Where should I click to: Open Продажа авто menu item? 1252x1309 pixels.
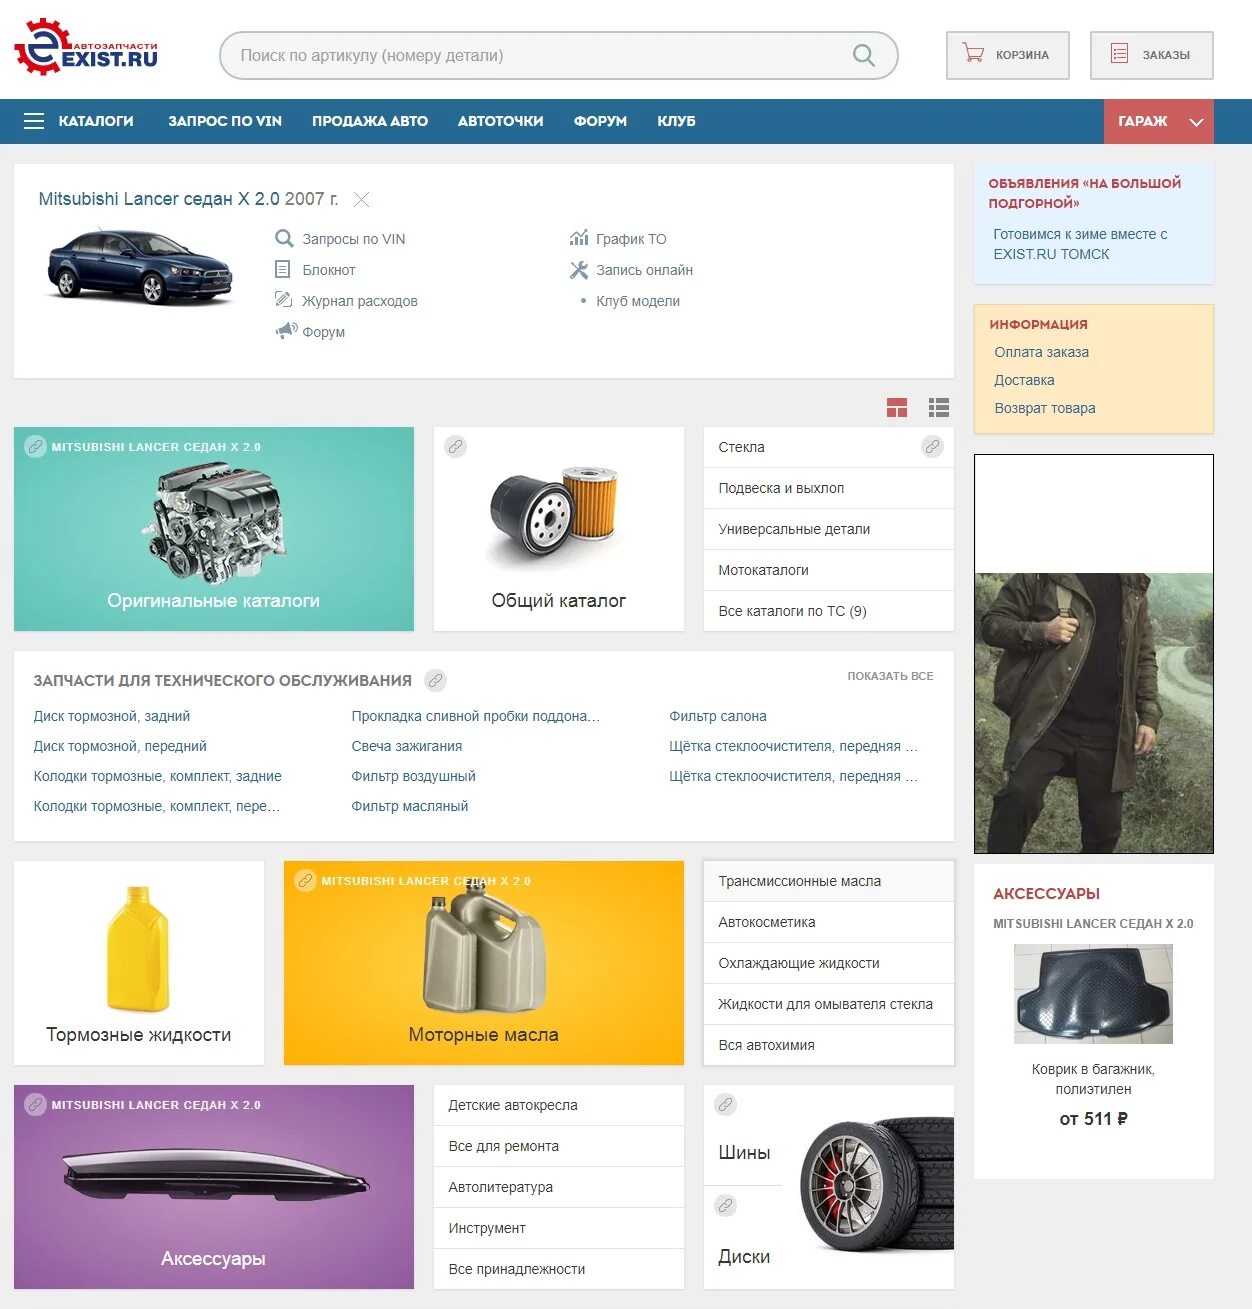point(370,121)
